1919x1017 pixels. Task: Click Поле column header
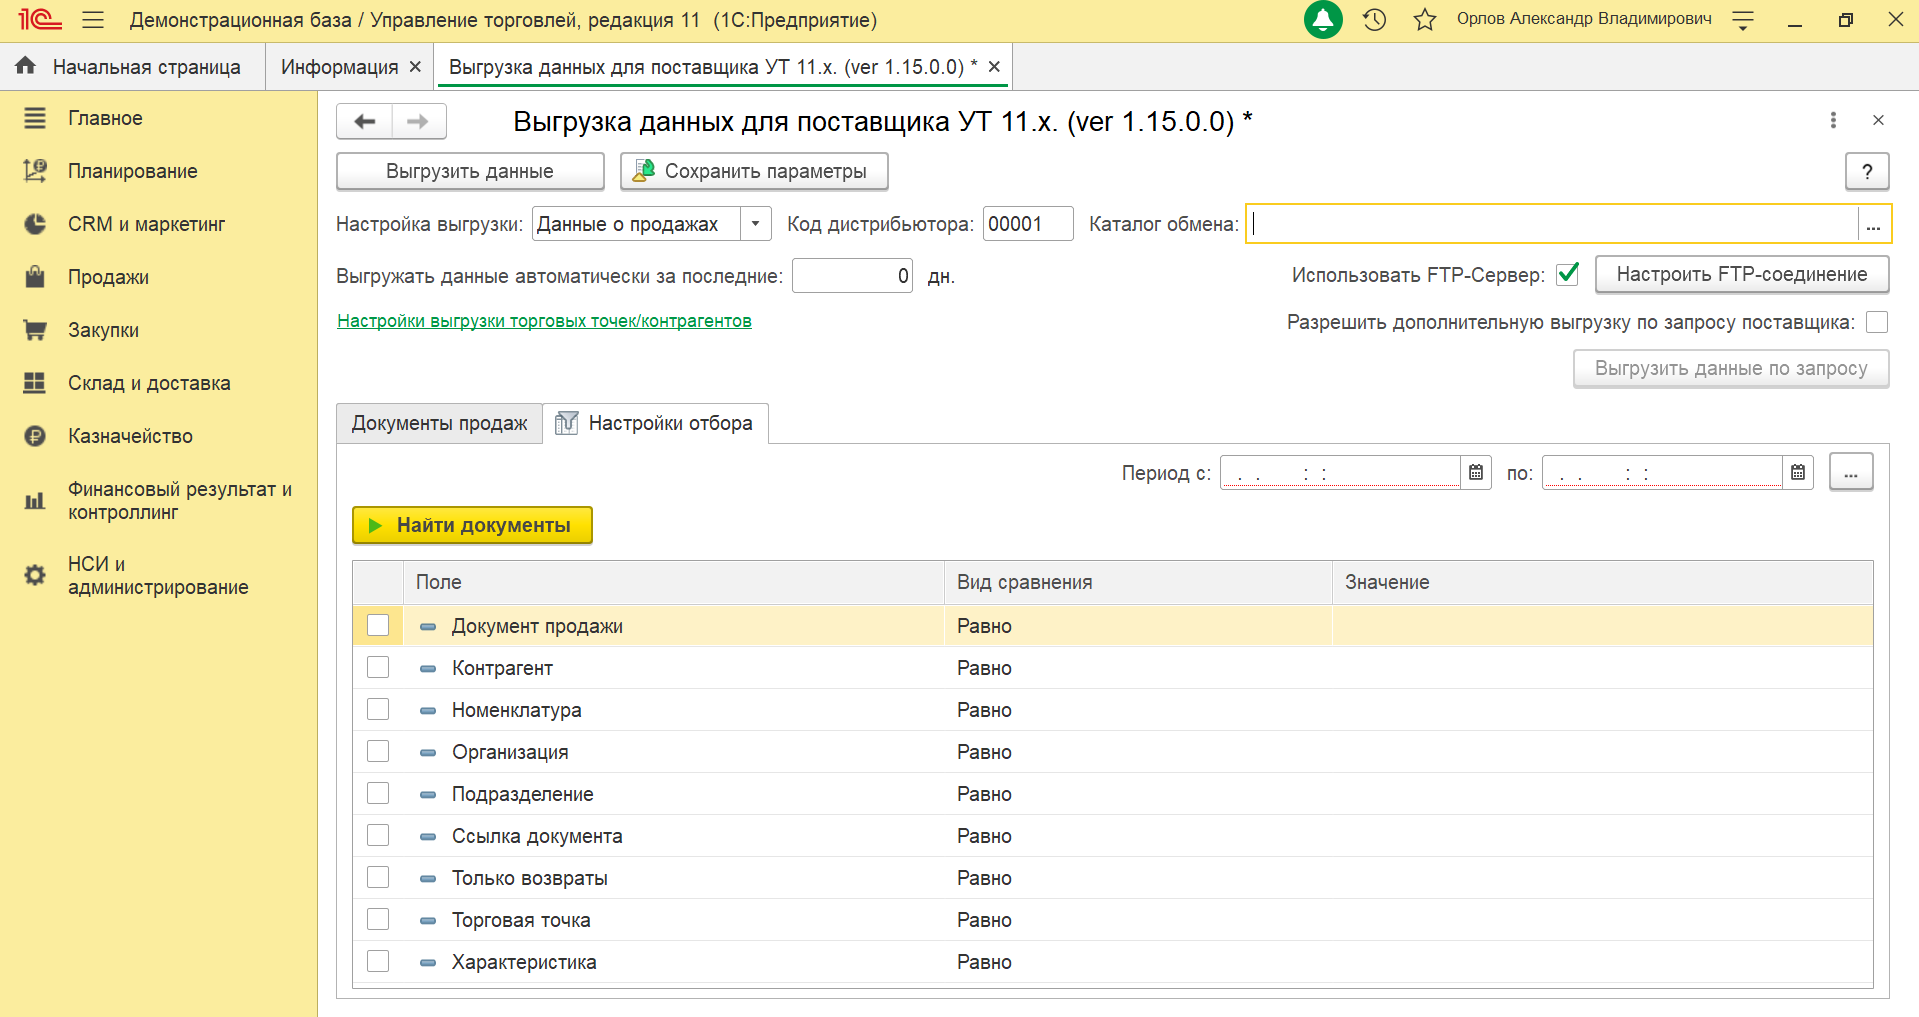pos(673,582)
